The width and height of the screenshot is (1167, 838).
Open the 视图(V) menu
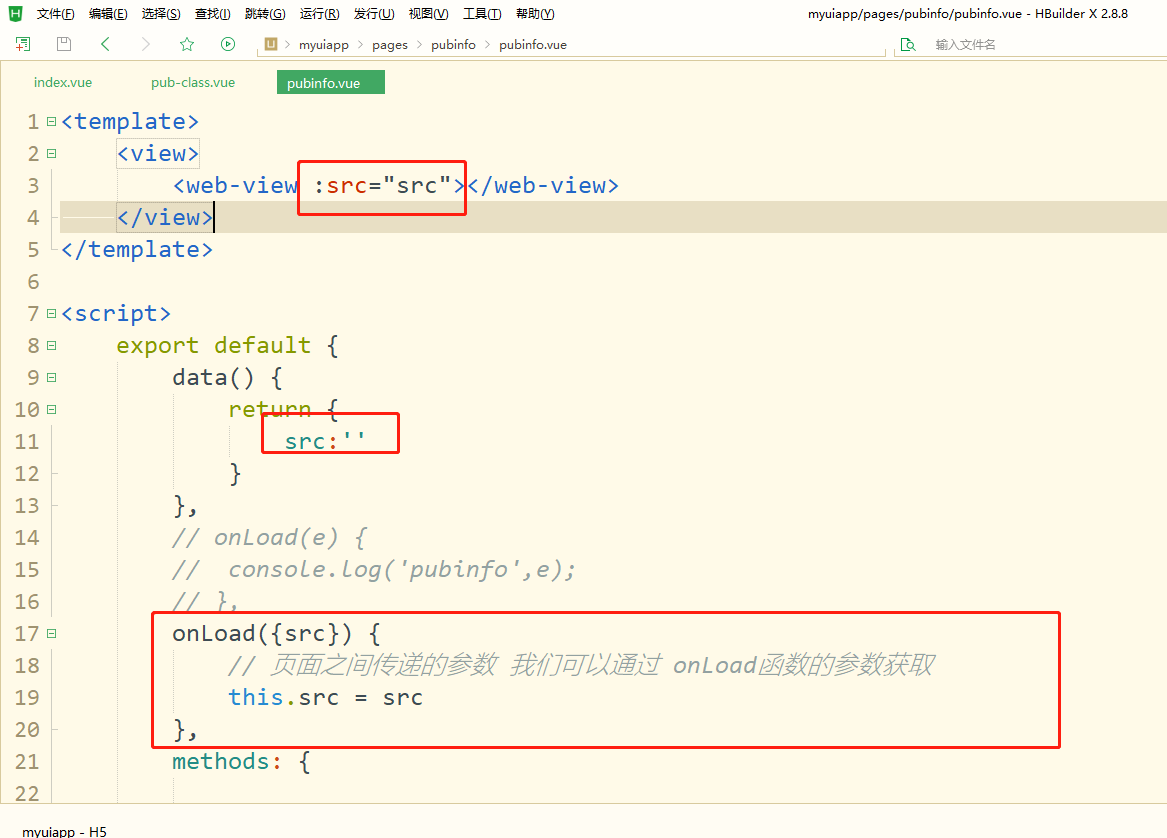pos(428,13)
